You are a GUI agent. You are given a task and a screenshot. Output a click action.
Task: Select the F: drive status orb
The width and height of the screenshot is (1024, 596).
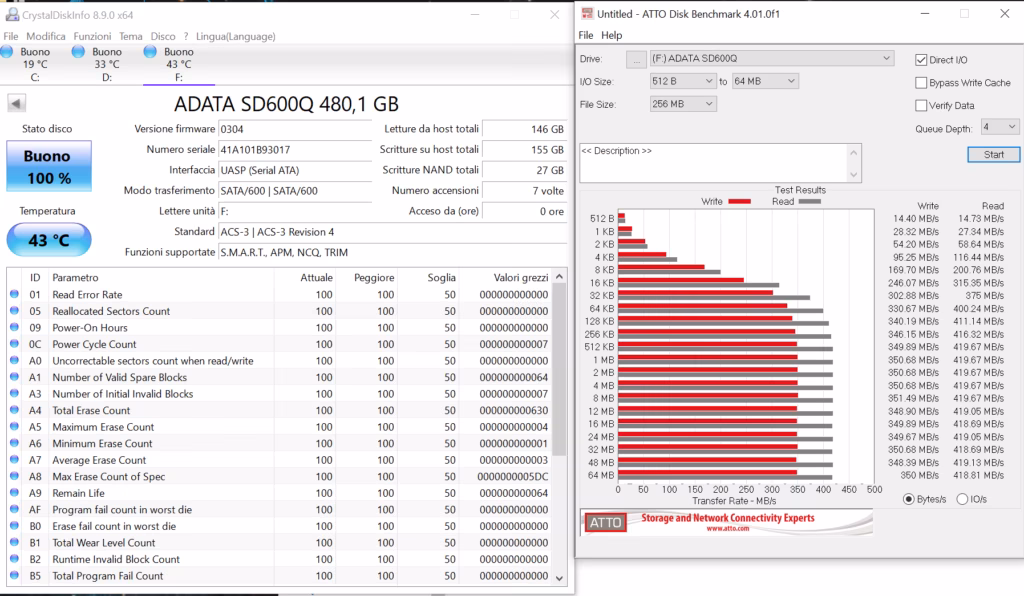point(150,52)
